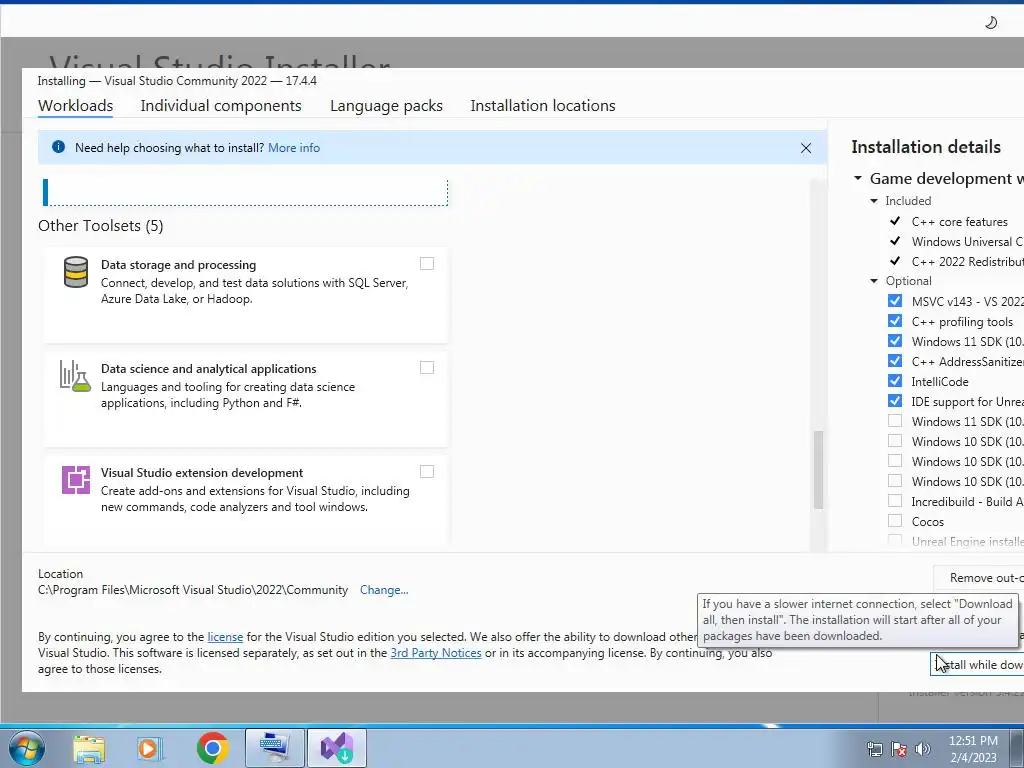
Task: Open Google Chrome from the taskbar
Action: [x=212, y=748]
